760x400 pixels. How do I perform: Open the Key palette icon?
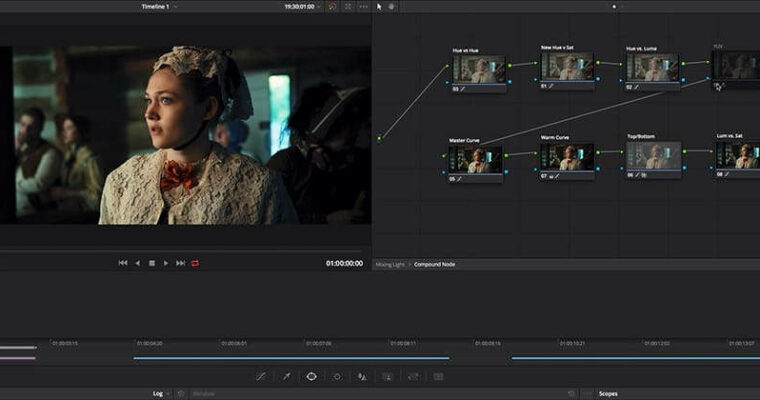[x=387, y=376]
